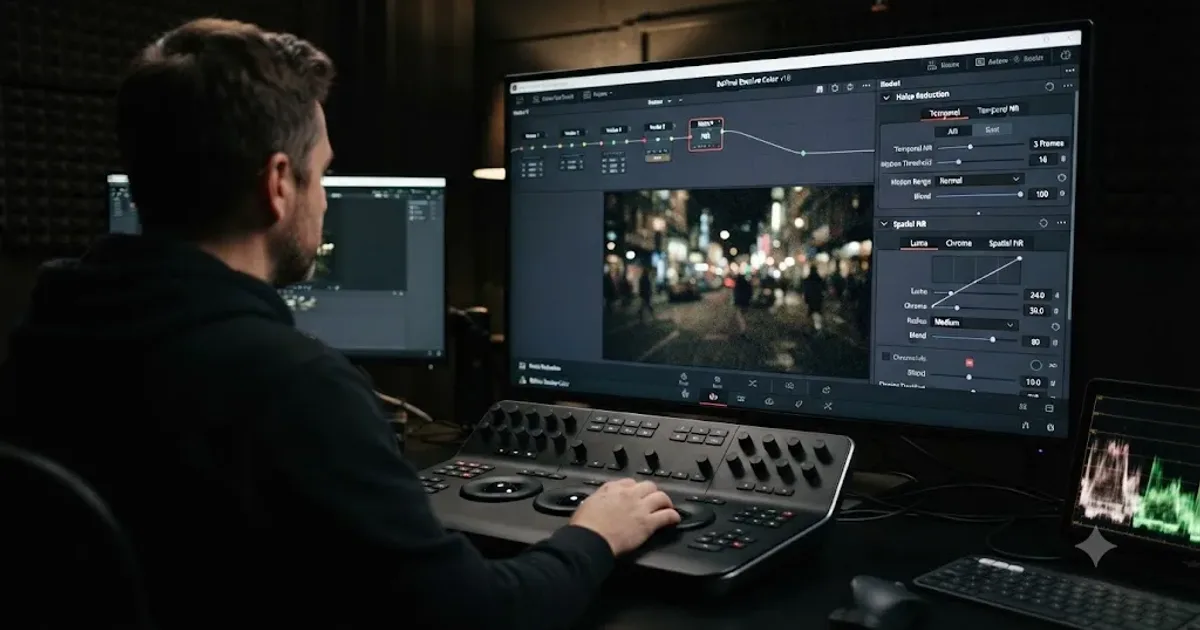
Task: Click the Blend value field showing 80
Action: pyautogui.click(x=1036, y=342)
